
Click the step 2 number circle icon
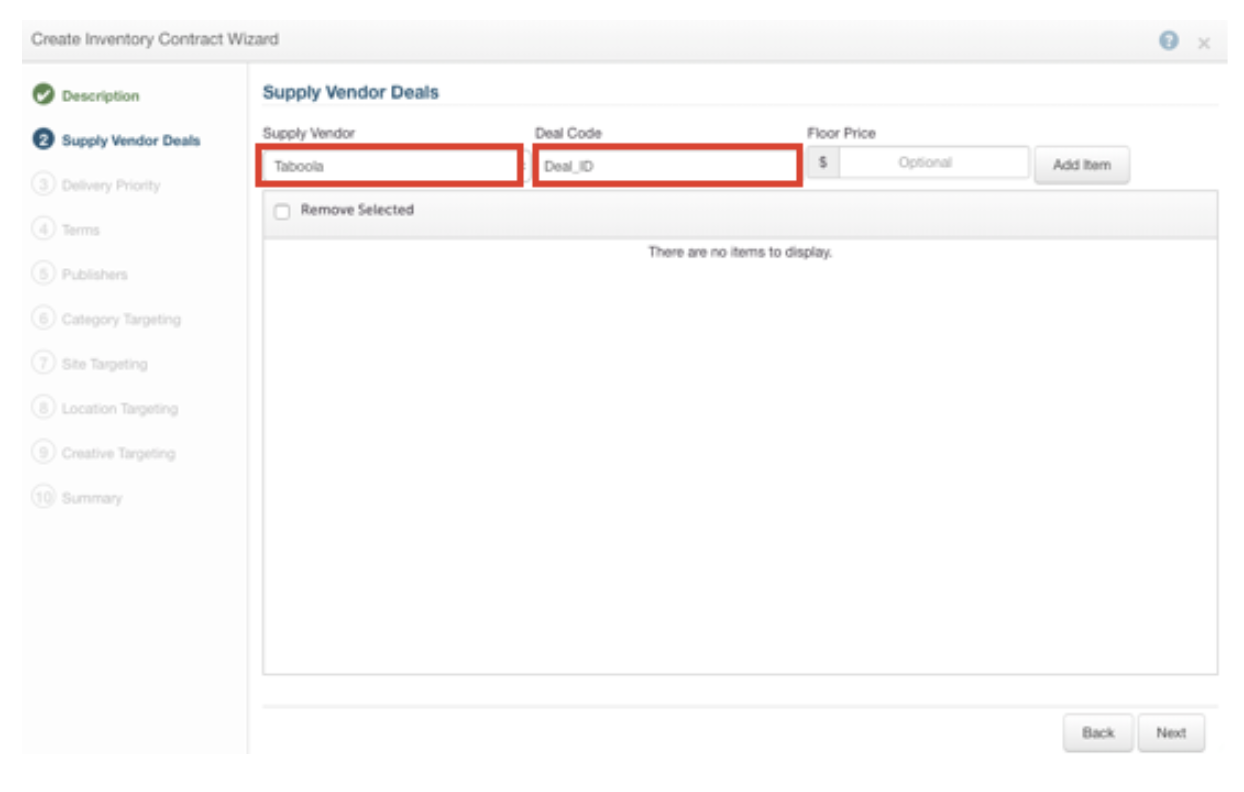point(42,140)
